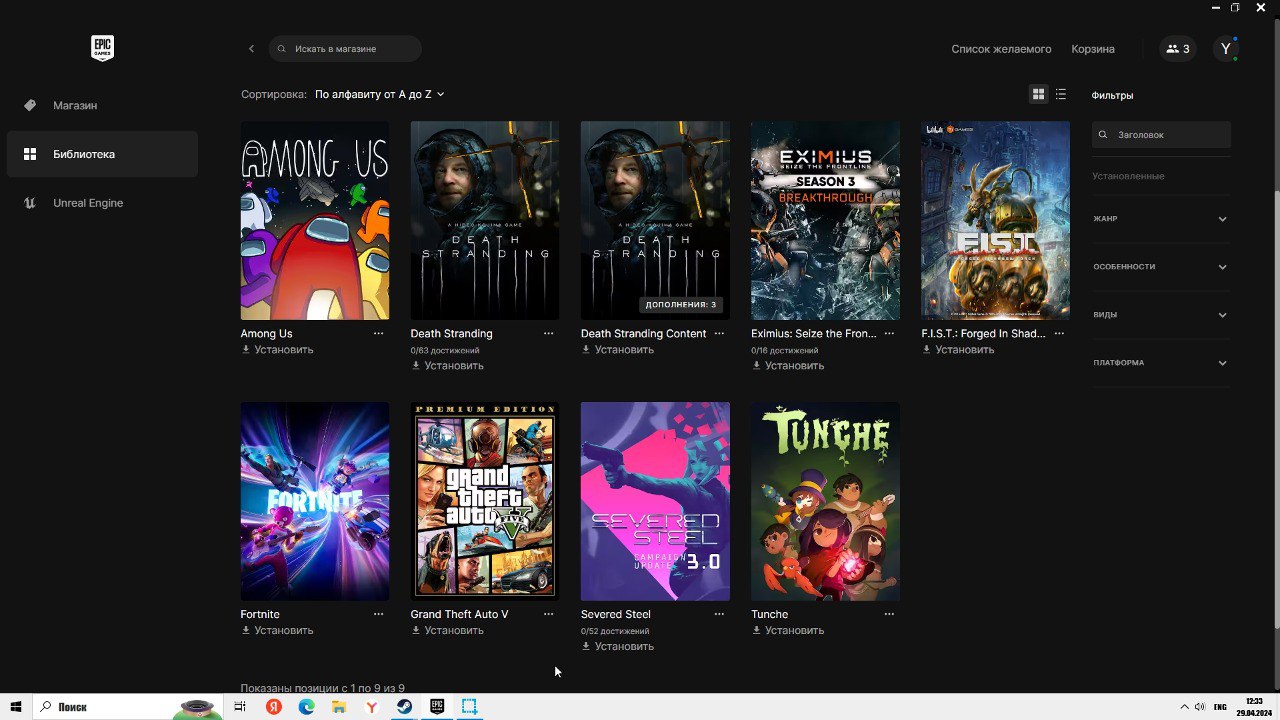Open options menu for Tunche

pos(889,614)
